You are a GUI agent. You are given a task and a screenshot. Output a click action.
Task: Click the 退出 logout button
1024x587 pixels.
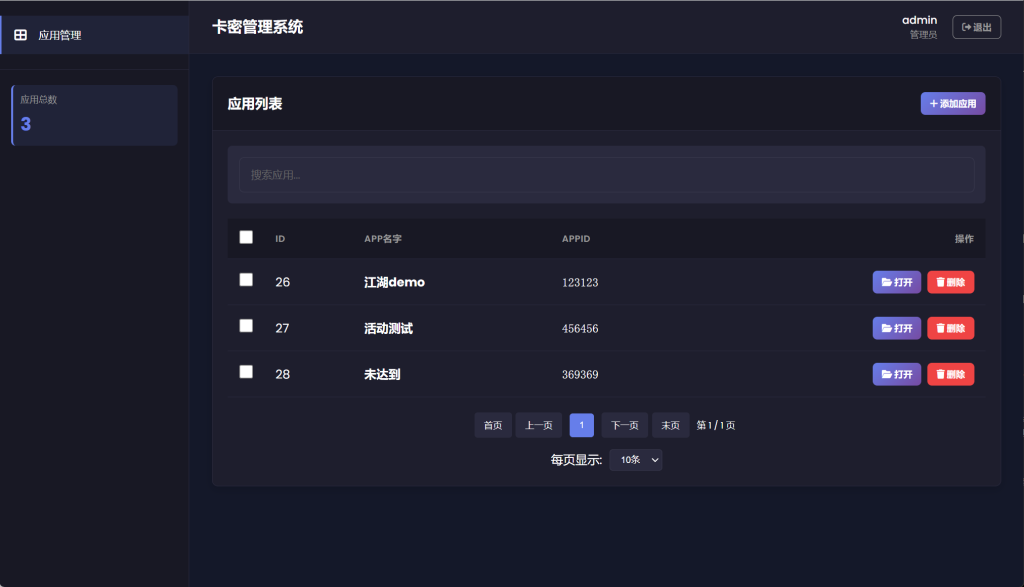(976, 27)
